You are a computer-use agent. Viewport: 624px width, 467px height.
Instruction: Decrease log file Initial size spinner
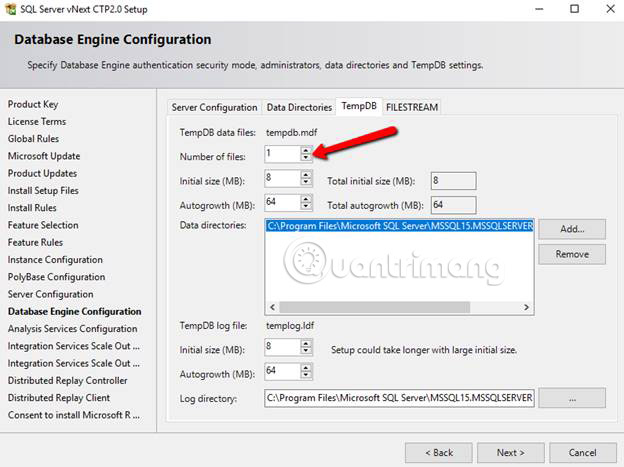(306, 351)
